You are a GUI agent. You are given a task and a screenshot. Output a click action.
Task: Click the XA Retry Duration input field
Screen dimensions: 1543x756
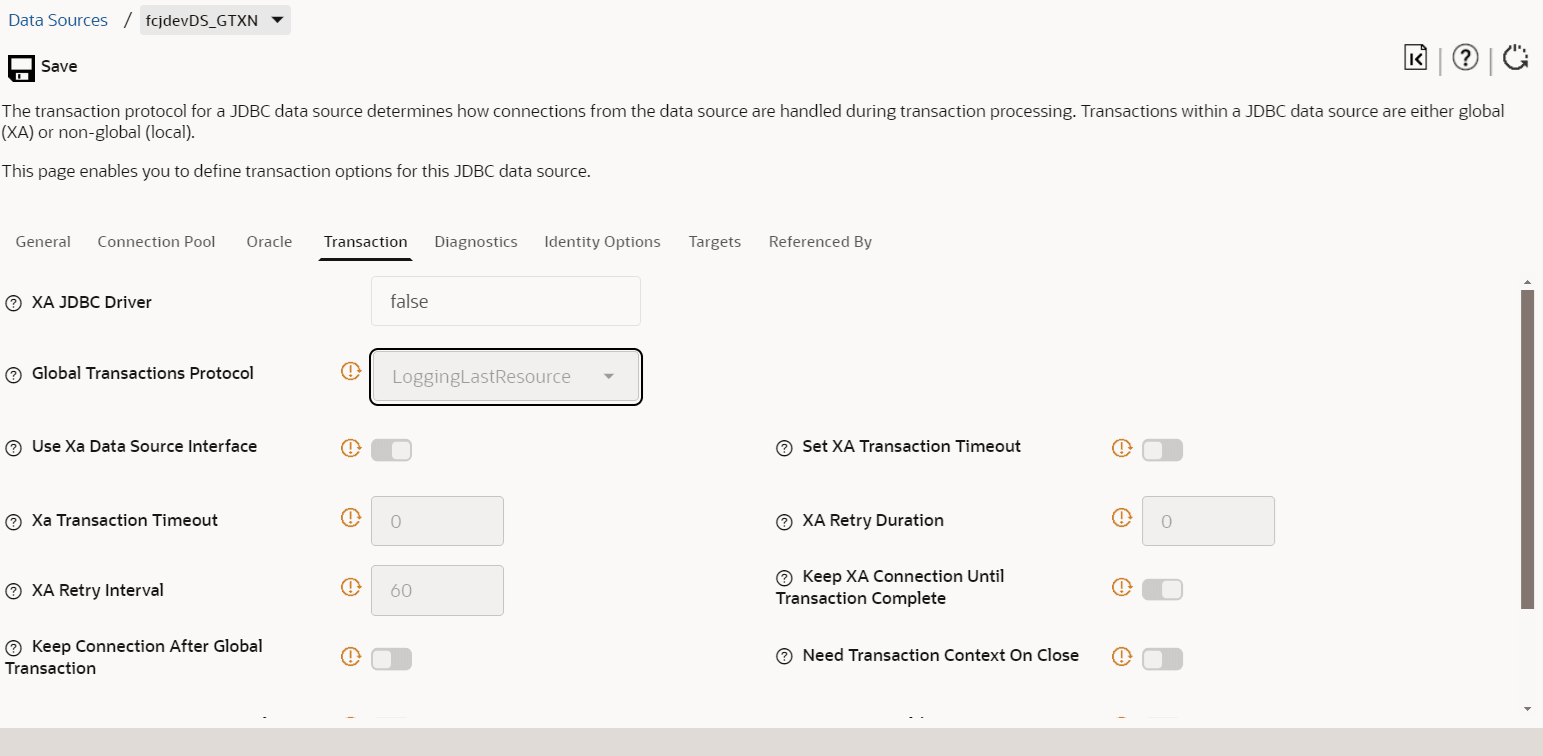(x=1208, y=521)
